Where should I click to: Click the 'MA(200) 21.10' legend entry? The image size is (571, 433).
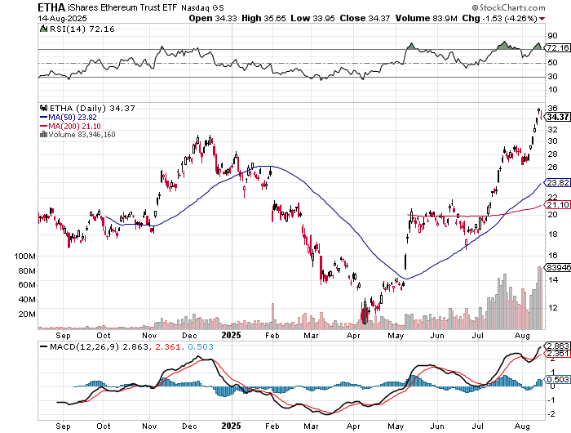click(75, 126)
